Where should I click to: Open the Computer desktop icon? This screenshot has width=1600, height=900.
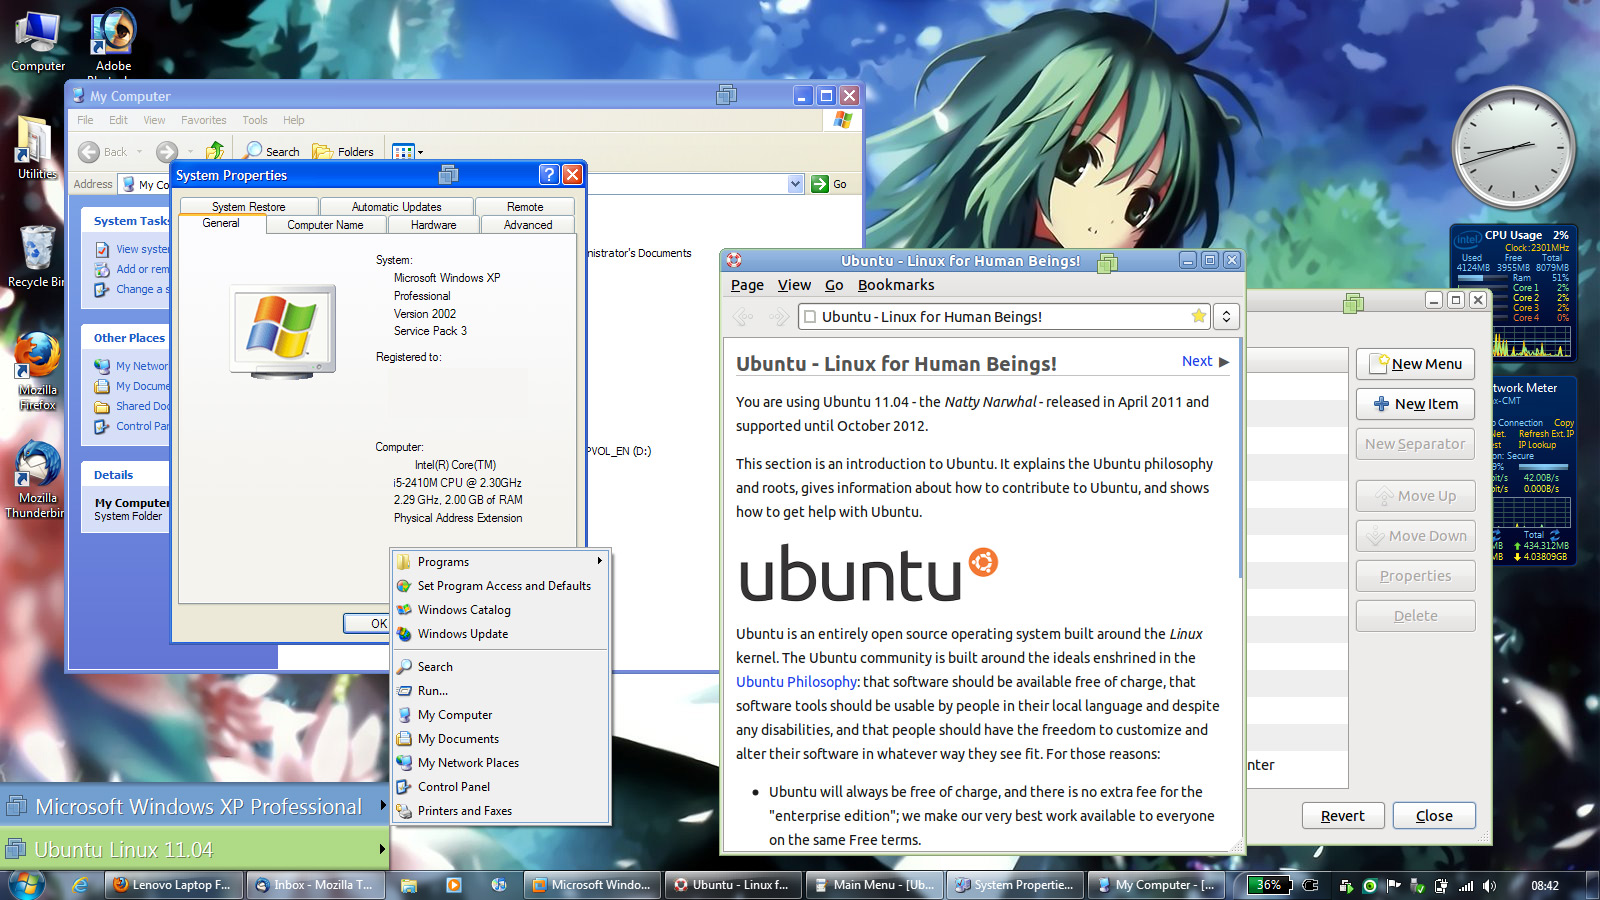(x=38, y=42)
